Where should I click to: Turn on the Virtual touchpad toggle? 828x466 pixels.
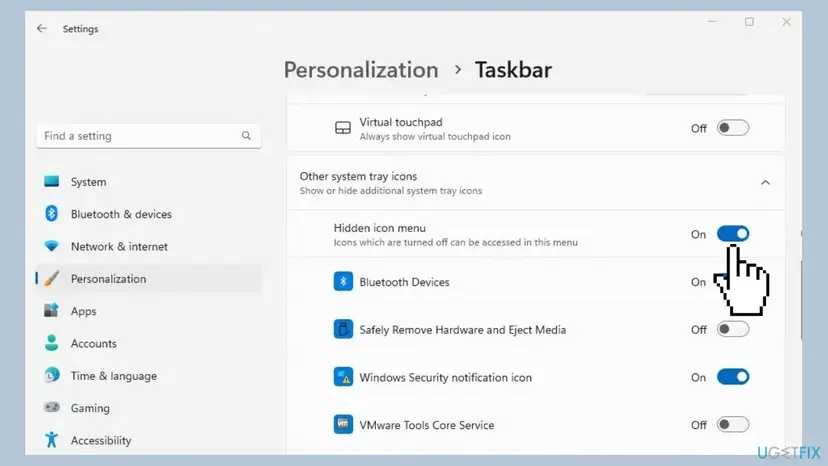733,128
